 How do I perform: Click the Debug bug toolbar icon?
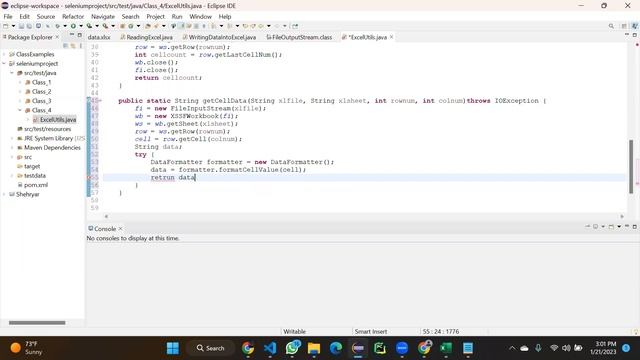tap(57, 26)
